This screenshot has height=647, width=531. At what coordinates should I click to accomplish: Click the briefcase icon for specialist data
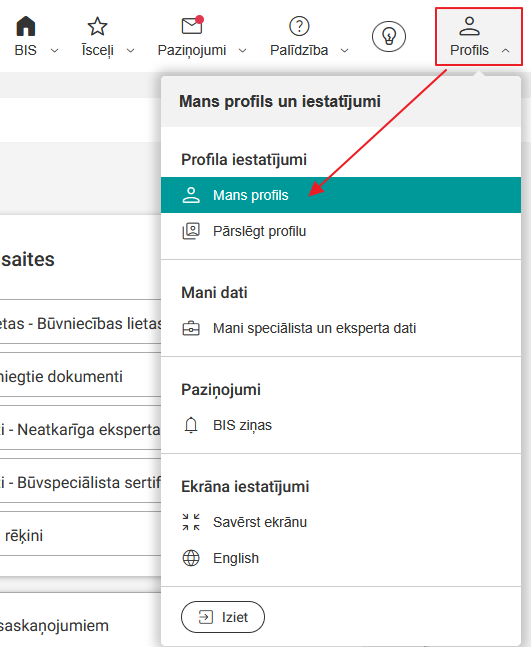(x=191, y=328)
